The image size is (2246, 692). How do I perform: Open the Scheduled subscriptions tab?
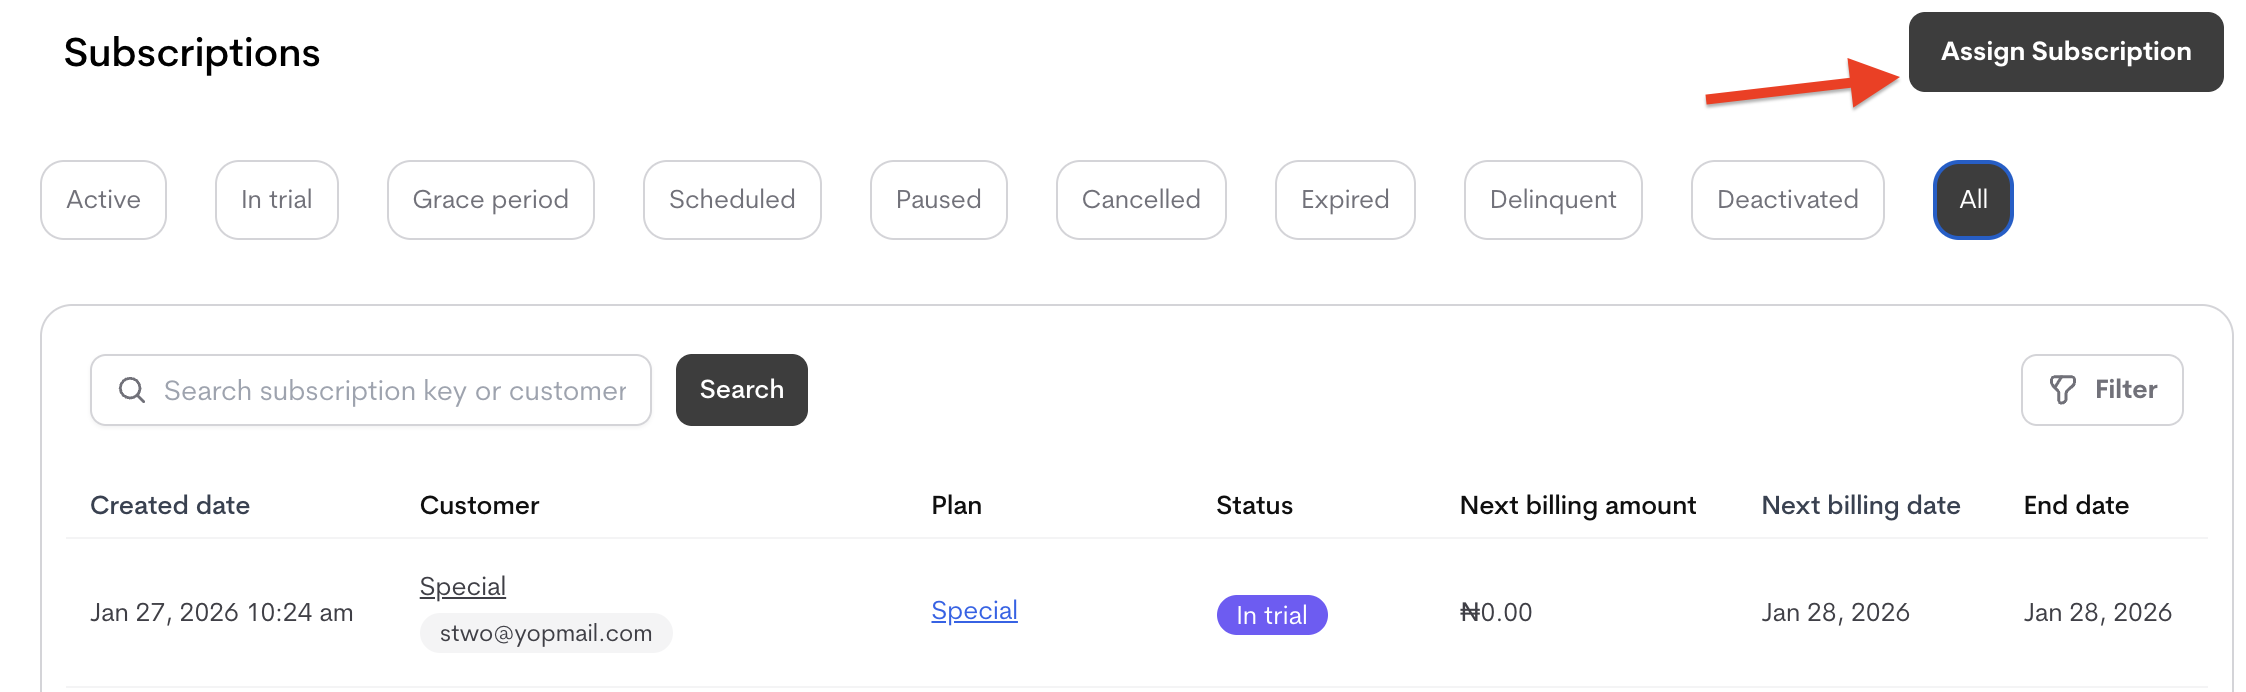click(x=732, y=200)
